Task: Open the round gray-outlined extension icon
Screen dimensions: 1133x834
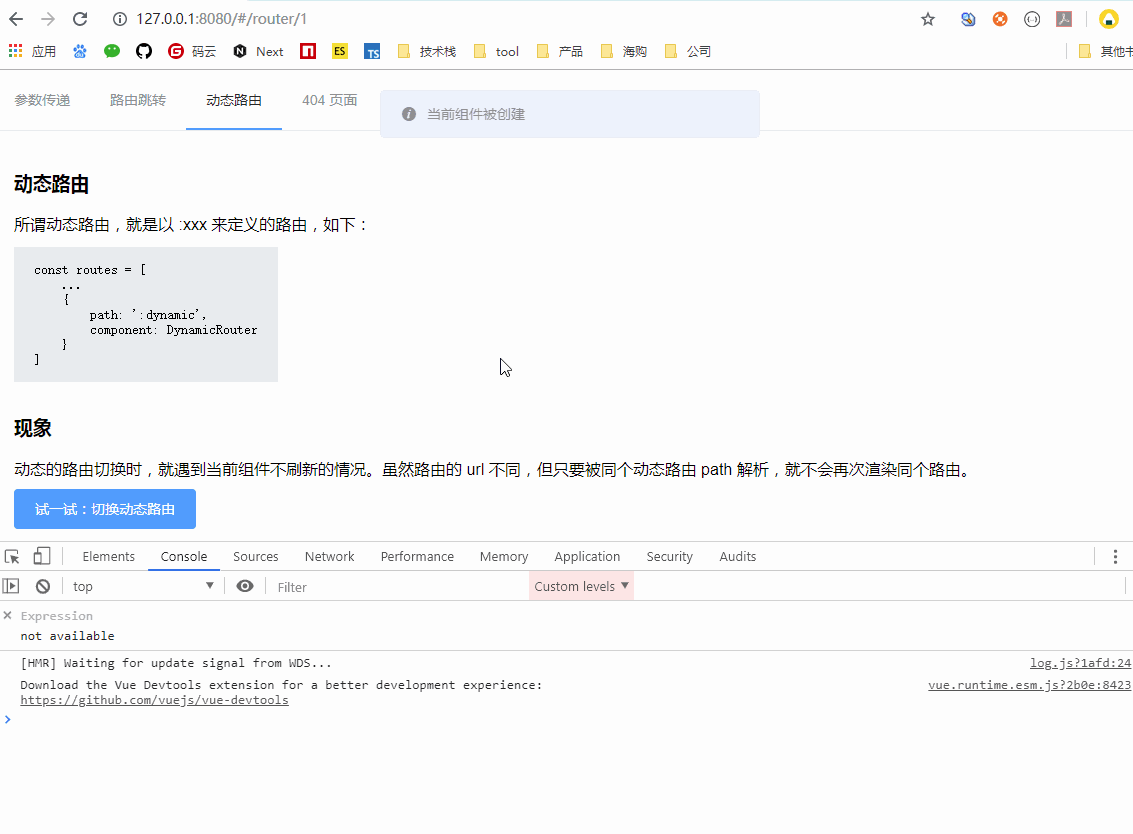Action: tap(1032, 20)
